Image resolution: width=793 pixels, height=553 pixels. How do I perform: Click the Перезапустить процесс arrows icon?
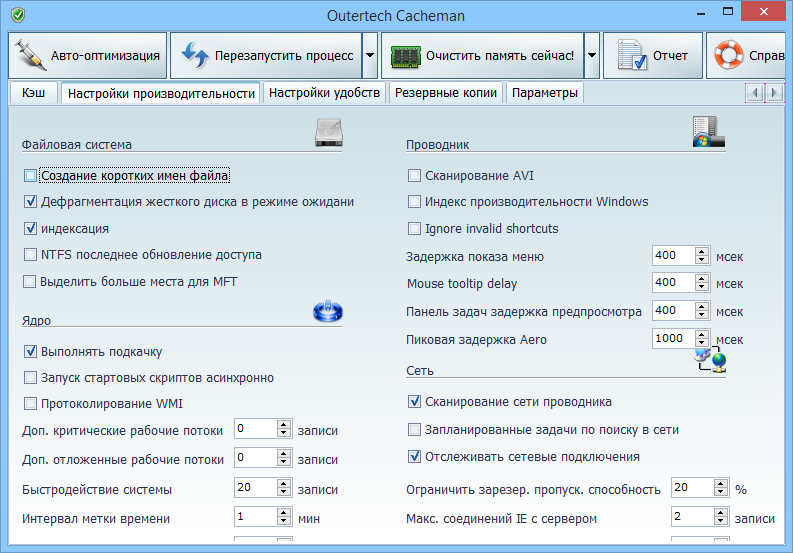(195, 55)
